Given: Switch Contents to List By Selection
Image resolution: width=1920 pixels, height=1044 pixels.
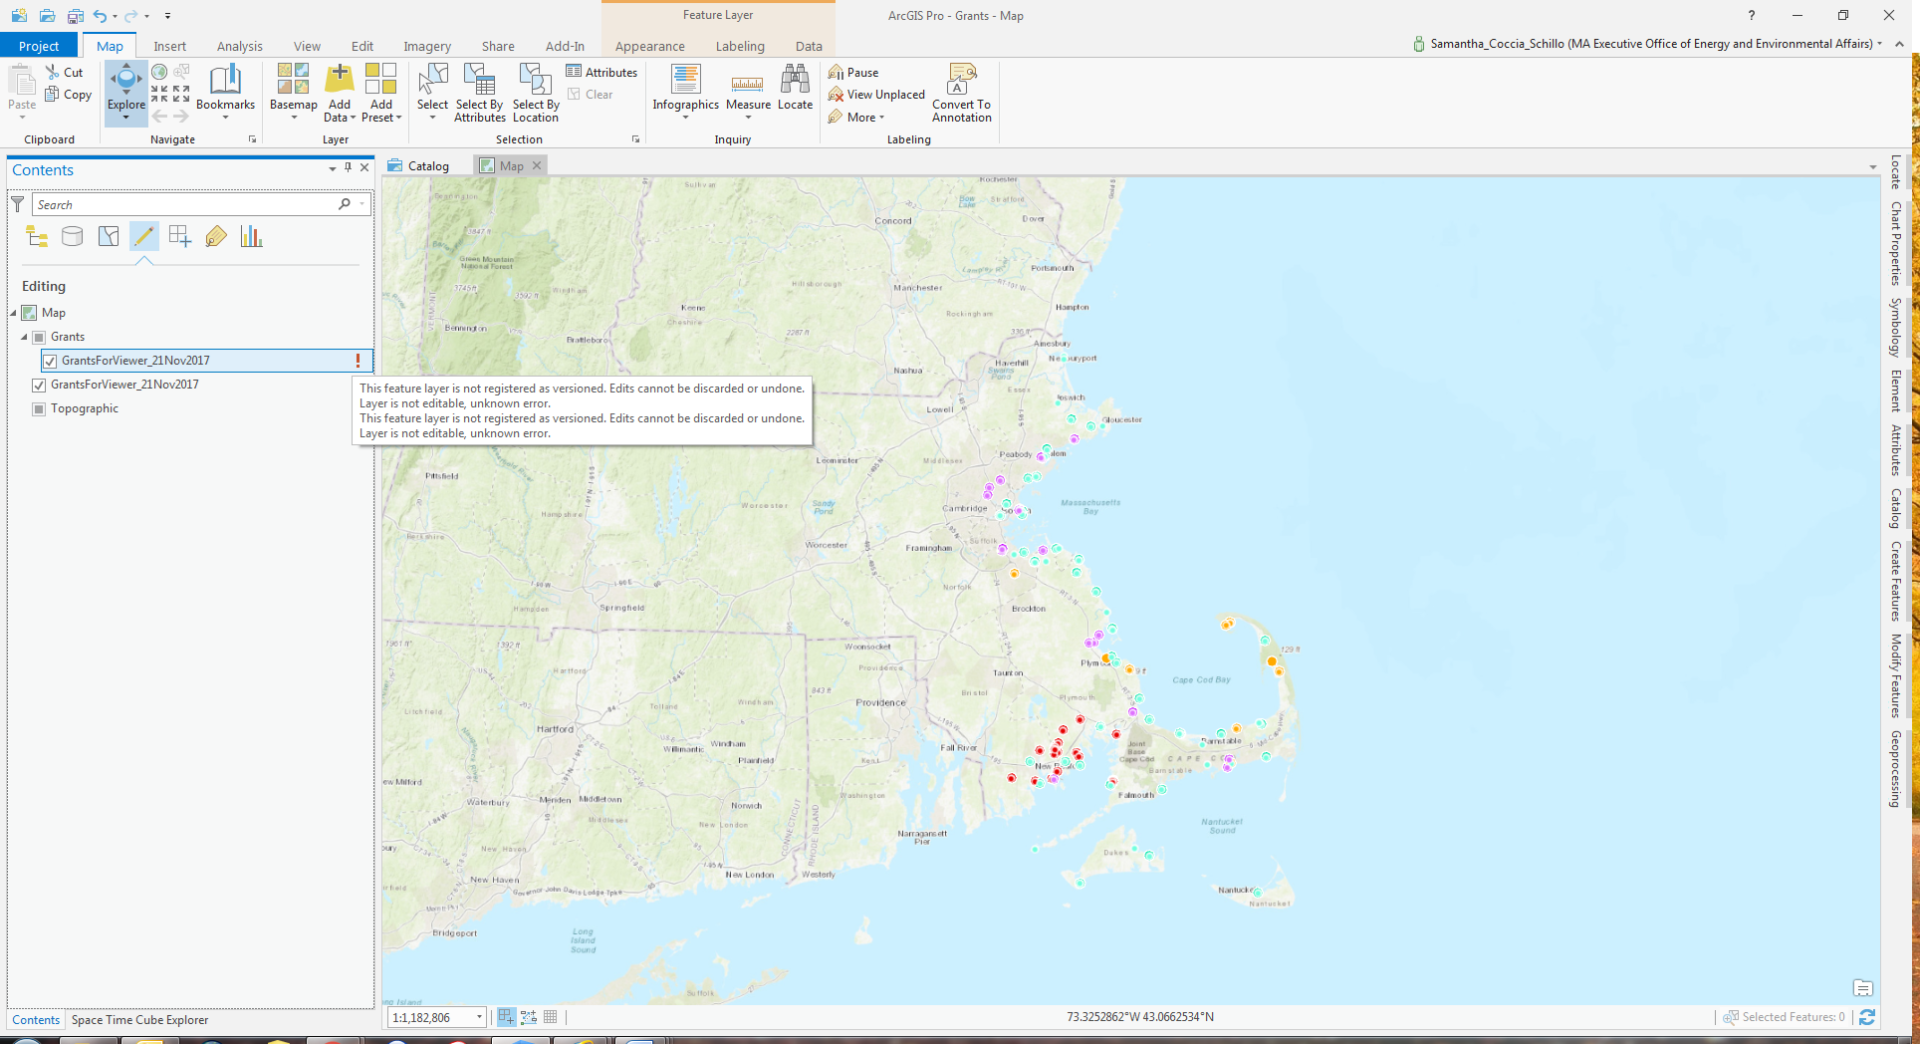Looking at the screenshot, I should pyautogui.click(x=108, y=236).
